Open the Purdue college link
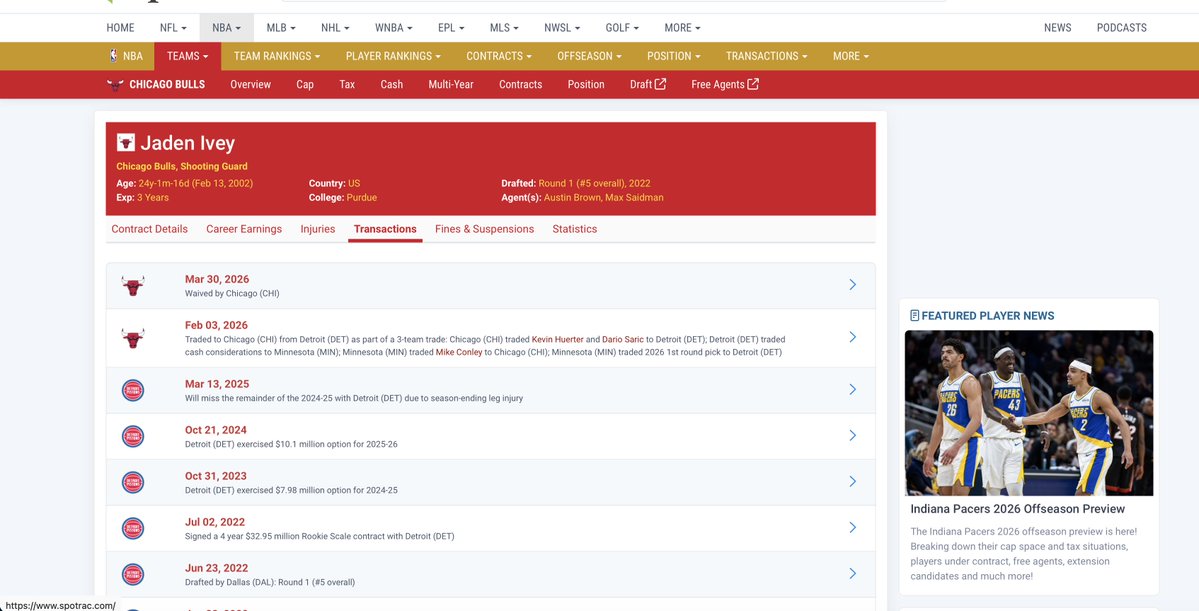1199x611 pixels. (x=362, y=197)
